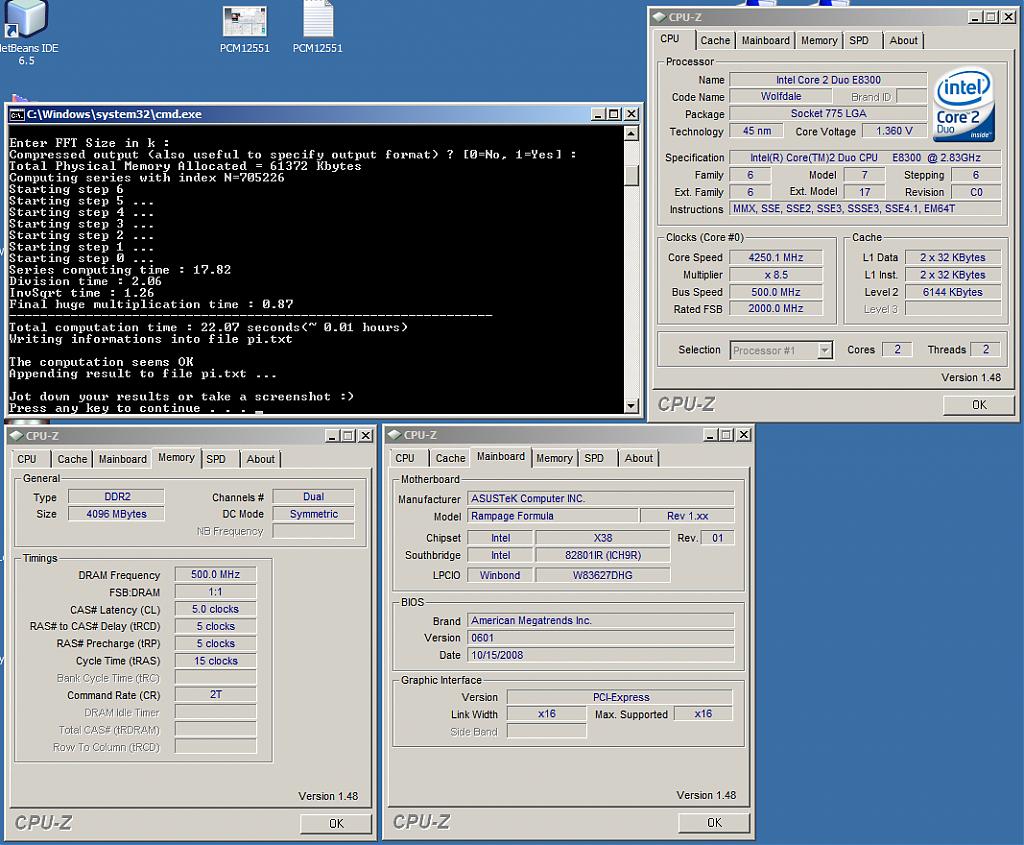Click the cmd scrollbar up arrow
Viewport: 1024px width, 845px height.
[631, 134]
